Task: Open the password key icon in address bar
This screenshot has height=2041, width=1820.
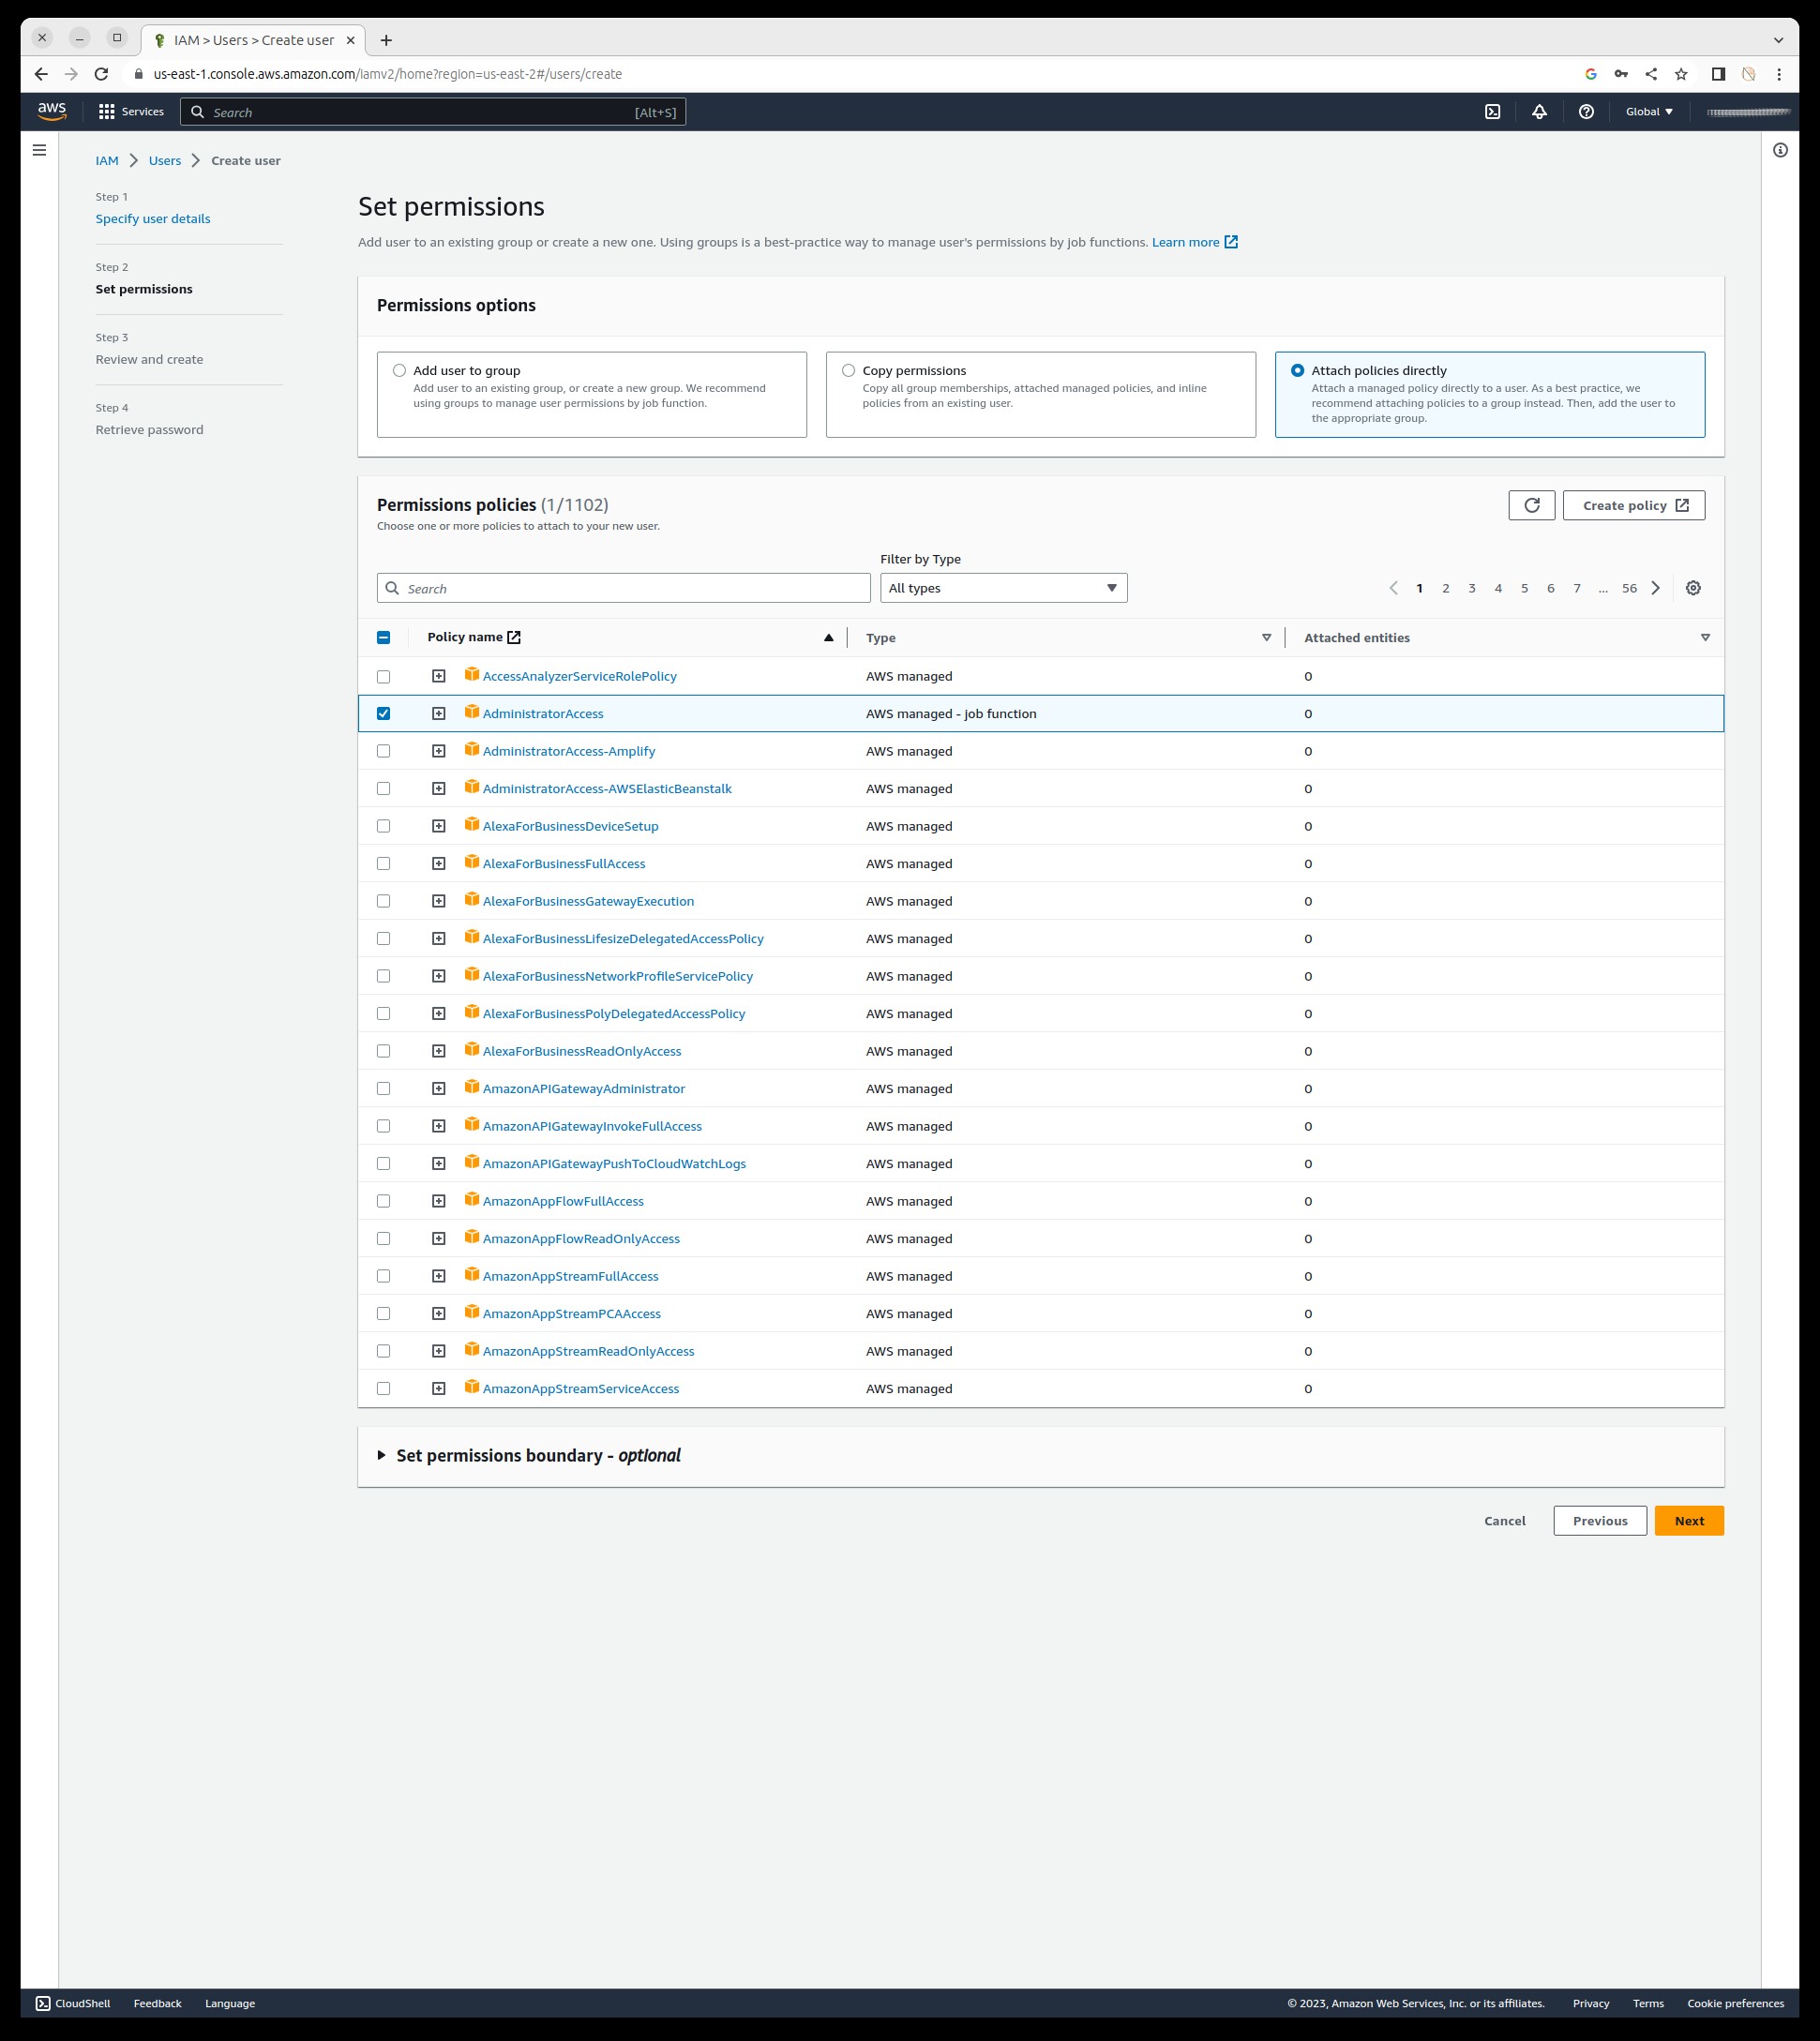Action: (1621, 74)
